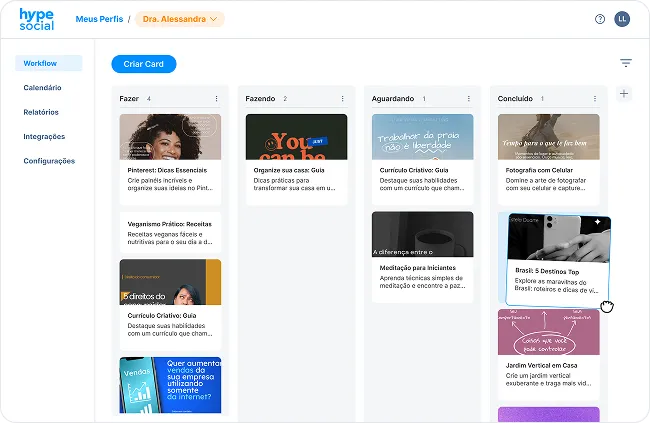Image resolution: width=650 pixels, height=423 pixels.
Task: Click Currículo Criativo: Guia title in Aguardando
Action: tap(414, 170)
